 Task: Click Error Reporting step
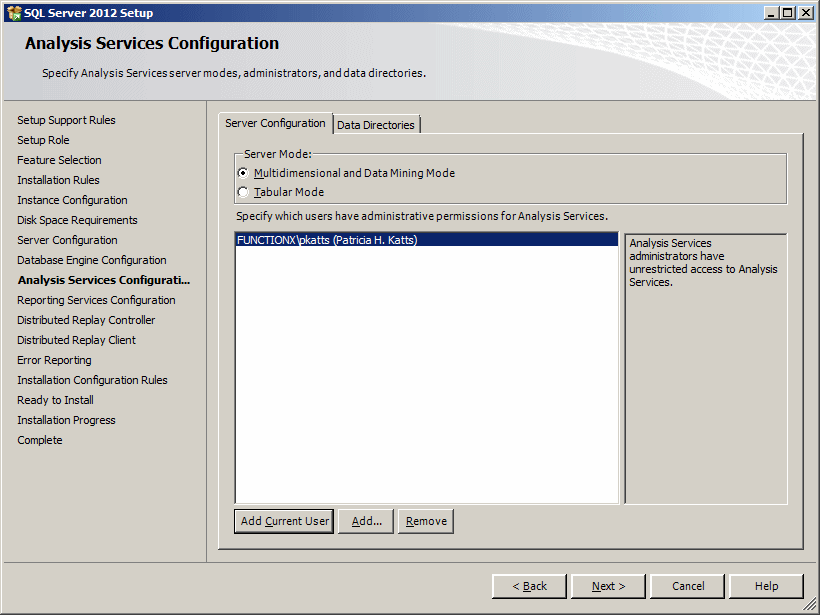[54, 360]
